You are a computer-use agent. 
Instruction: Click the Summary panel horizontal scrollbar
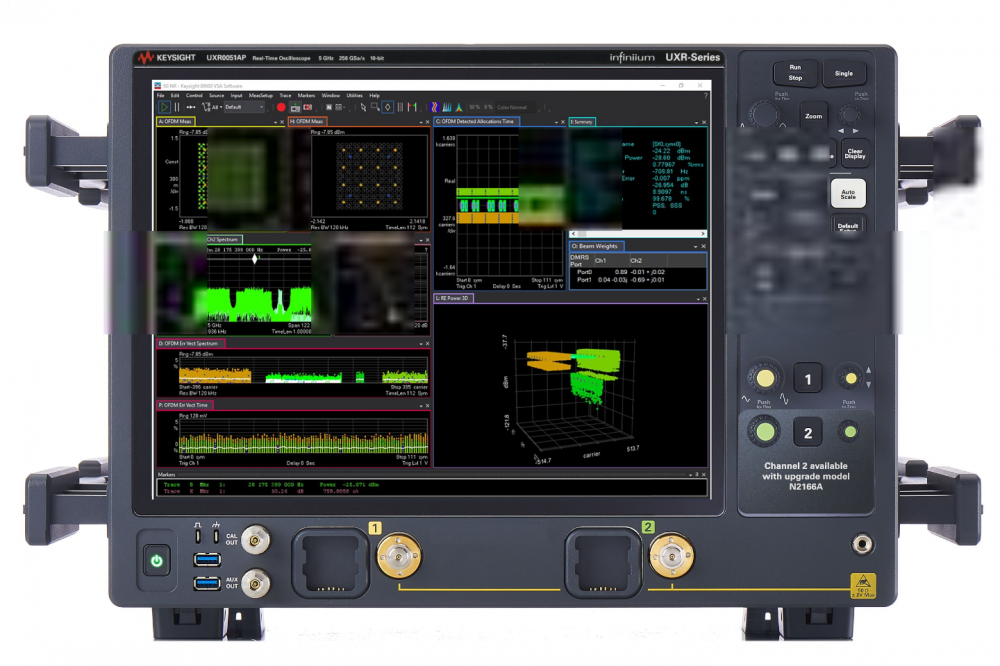[638, 234]
